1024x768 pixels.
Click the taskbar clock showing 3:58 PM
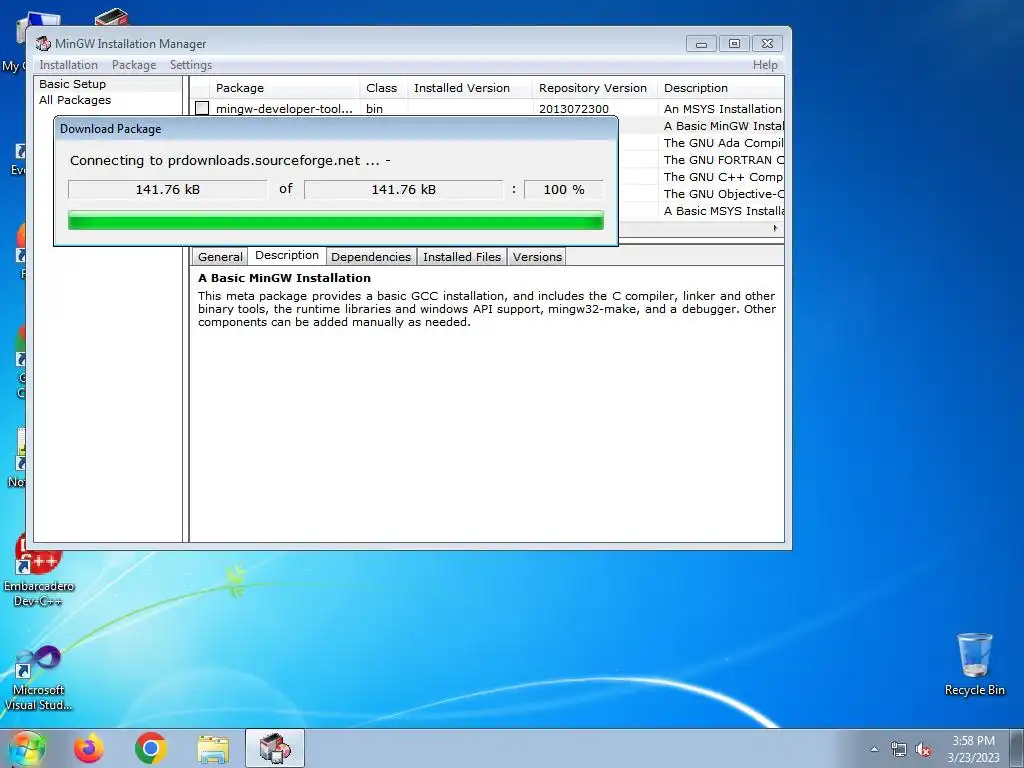[x=973, y=749]
